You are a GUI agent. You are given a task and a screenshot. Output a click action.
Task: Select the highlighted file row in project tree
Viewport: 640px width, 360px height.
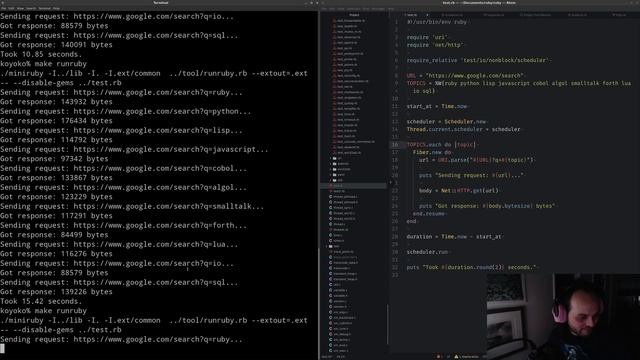pyautogui.click(x=353, y=185)
